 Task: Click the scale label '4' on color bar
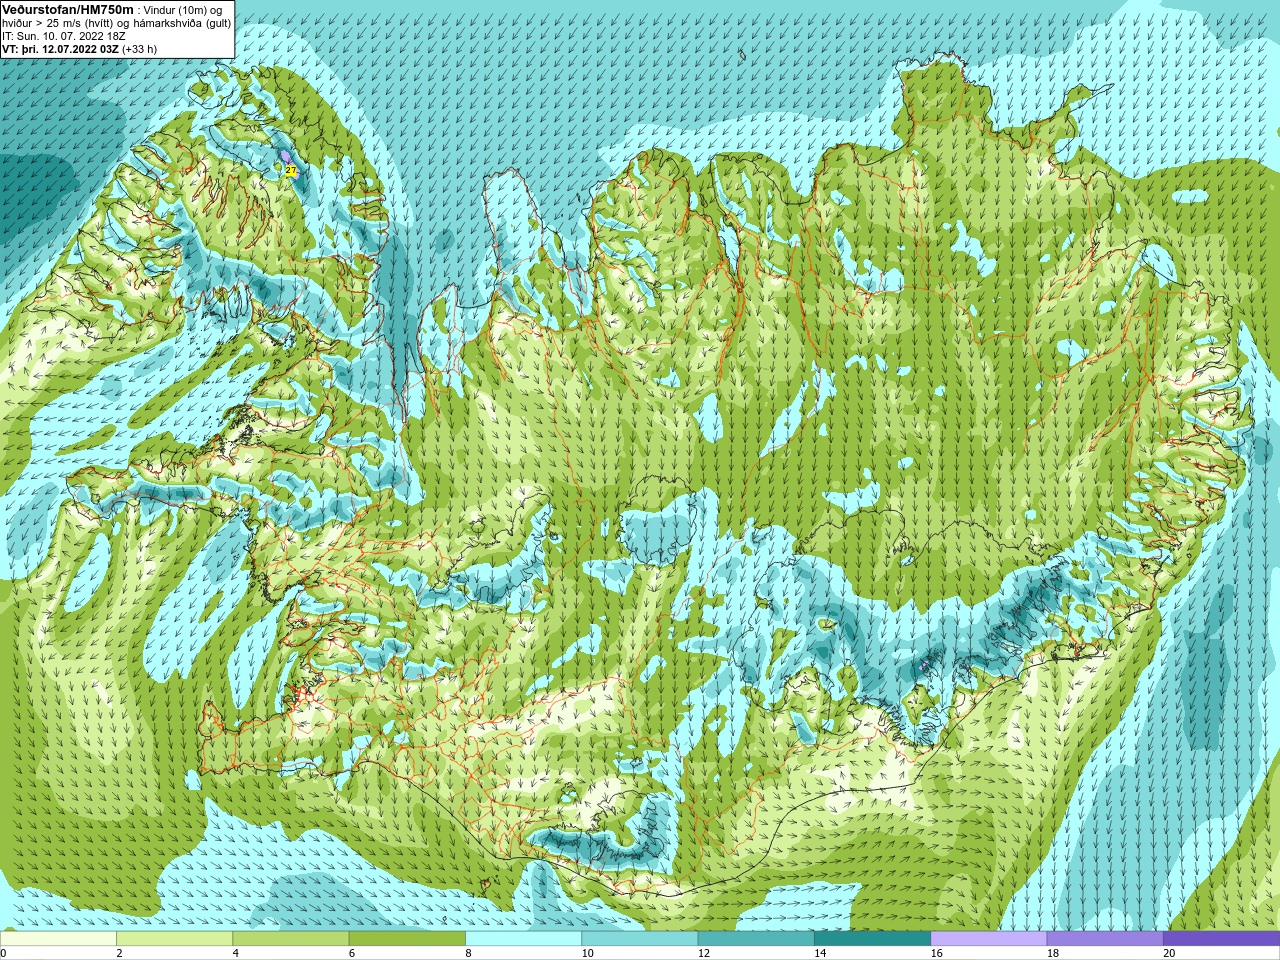point(236,953)
